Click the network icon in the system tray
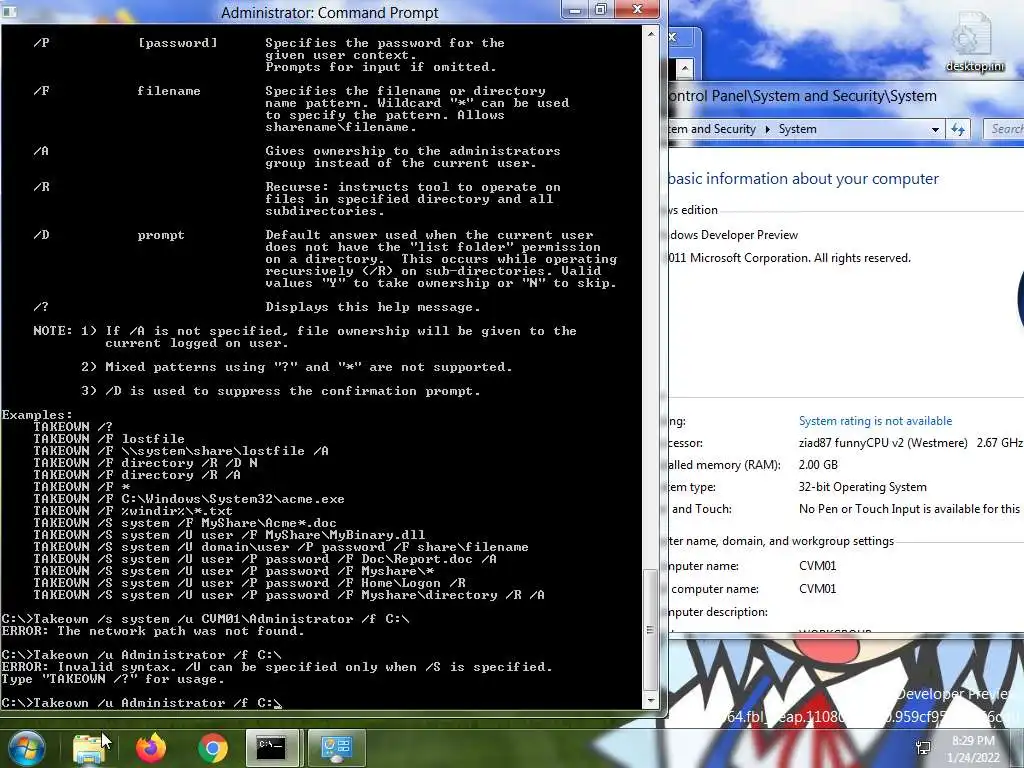The image size is (1024, 768). [923, 748]
